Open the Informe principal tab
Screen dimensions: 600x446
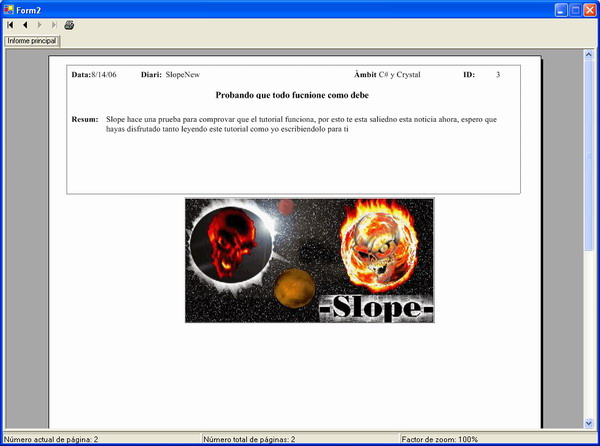tap(31, 41)
